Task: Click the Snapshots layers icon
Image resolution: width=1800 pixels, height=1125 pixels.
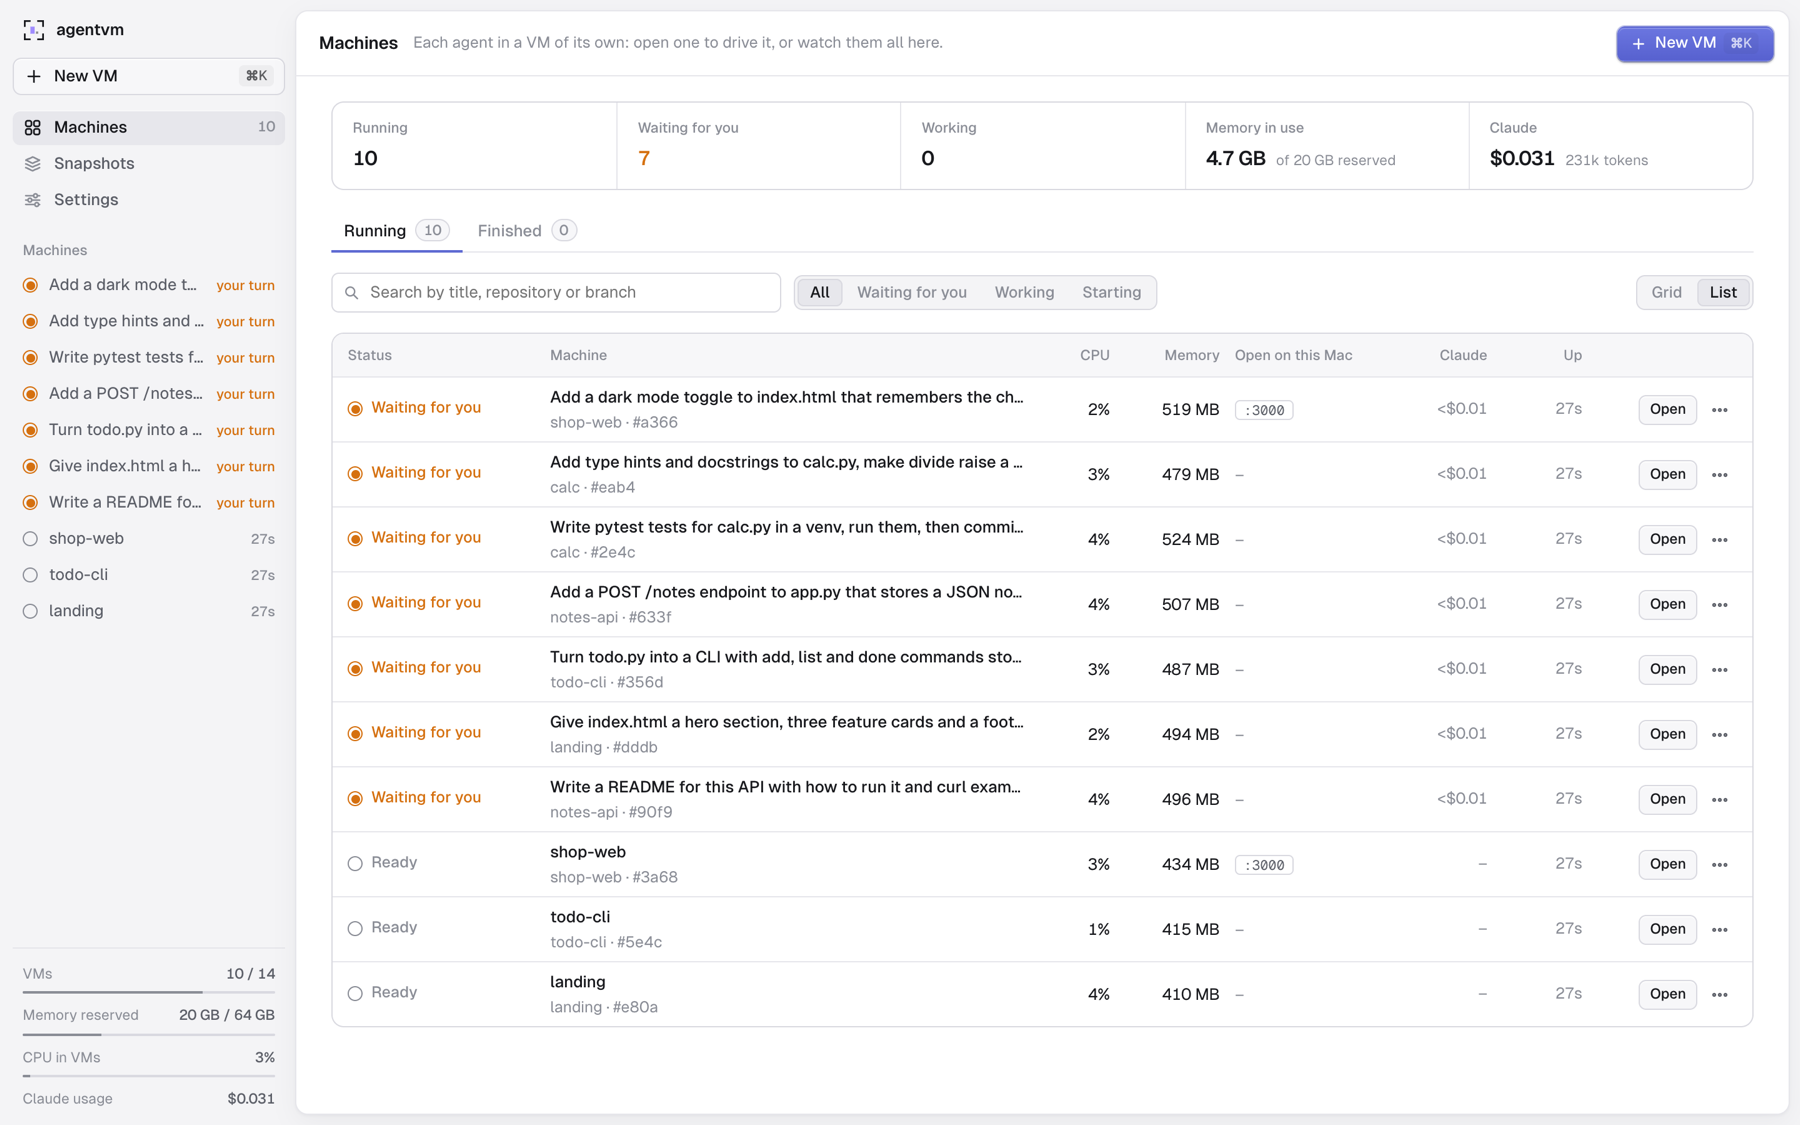Action: [33, 164]
